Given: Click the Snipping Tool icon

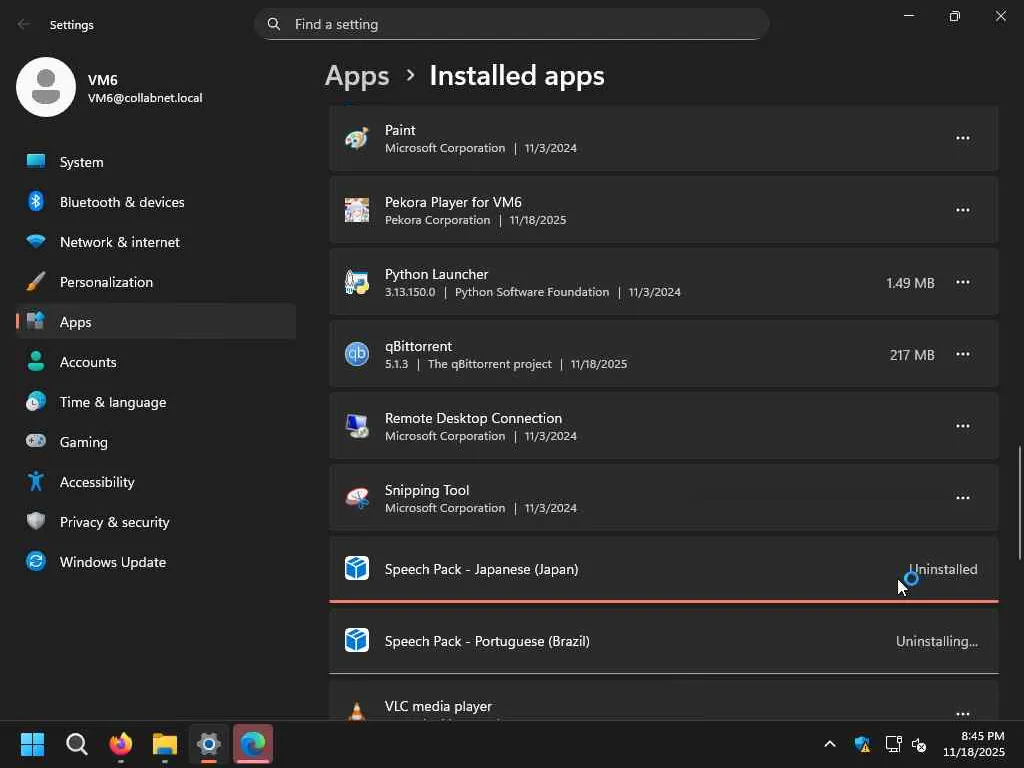Looking at the screenshot, I should [357, 498].
